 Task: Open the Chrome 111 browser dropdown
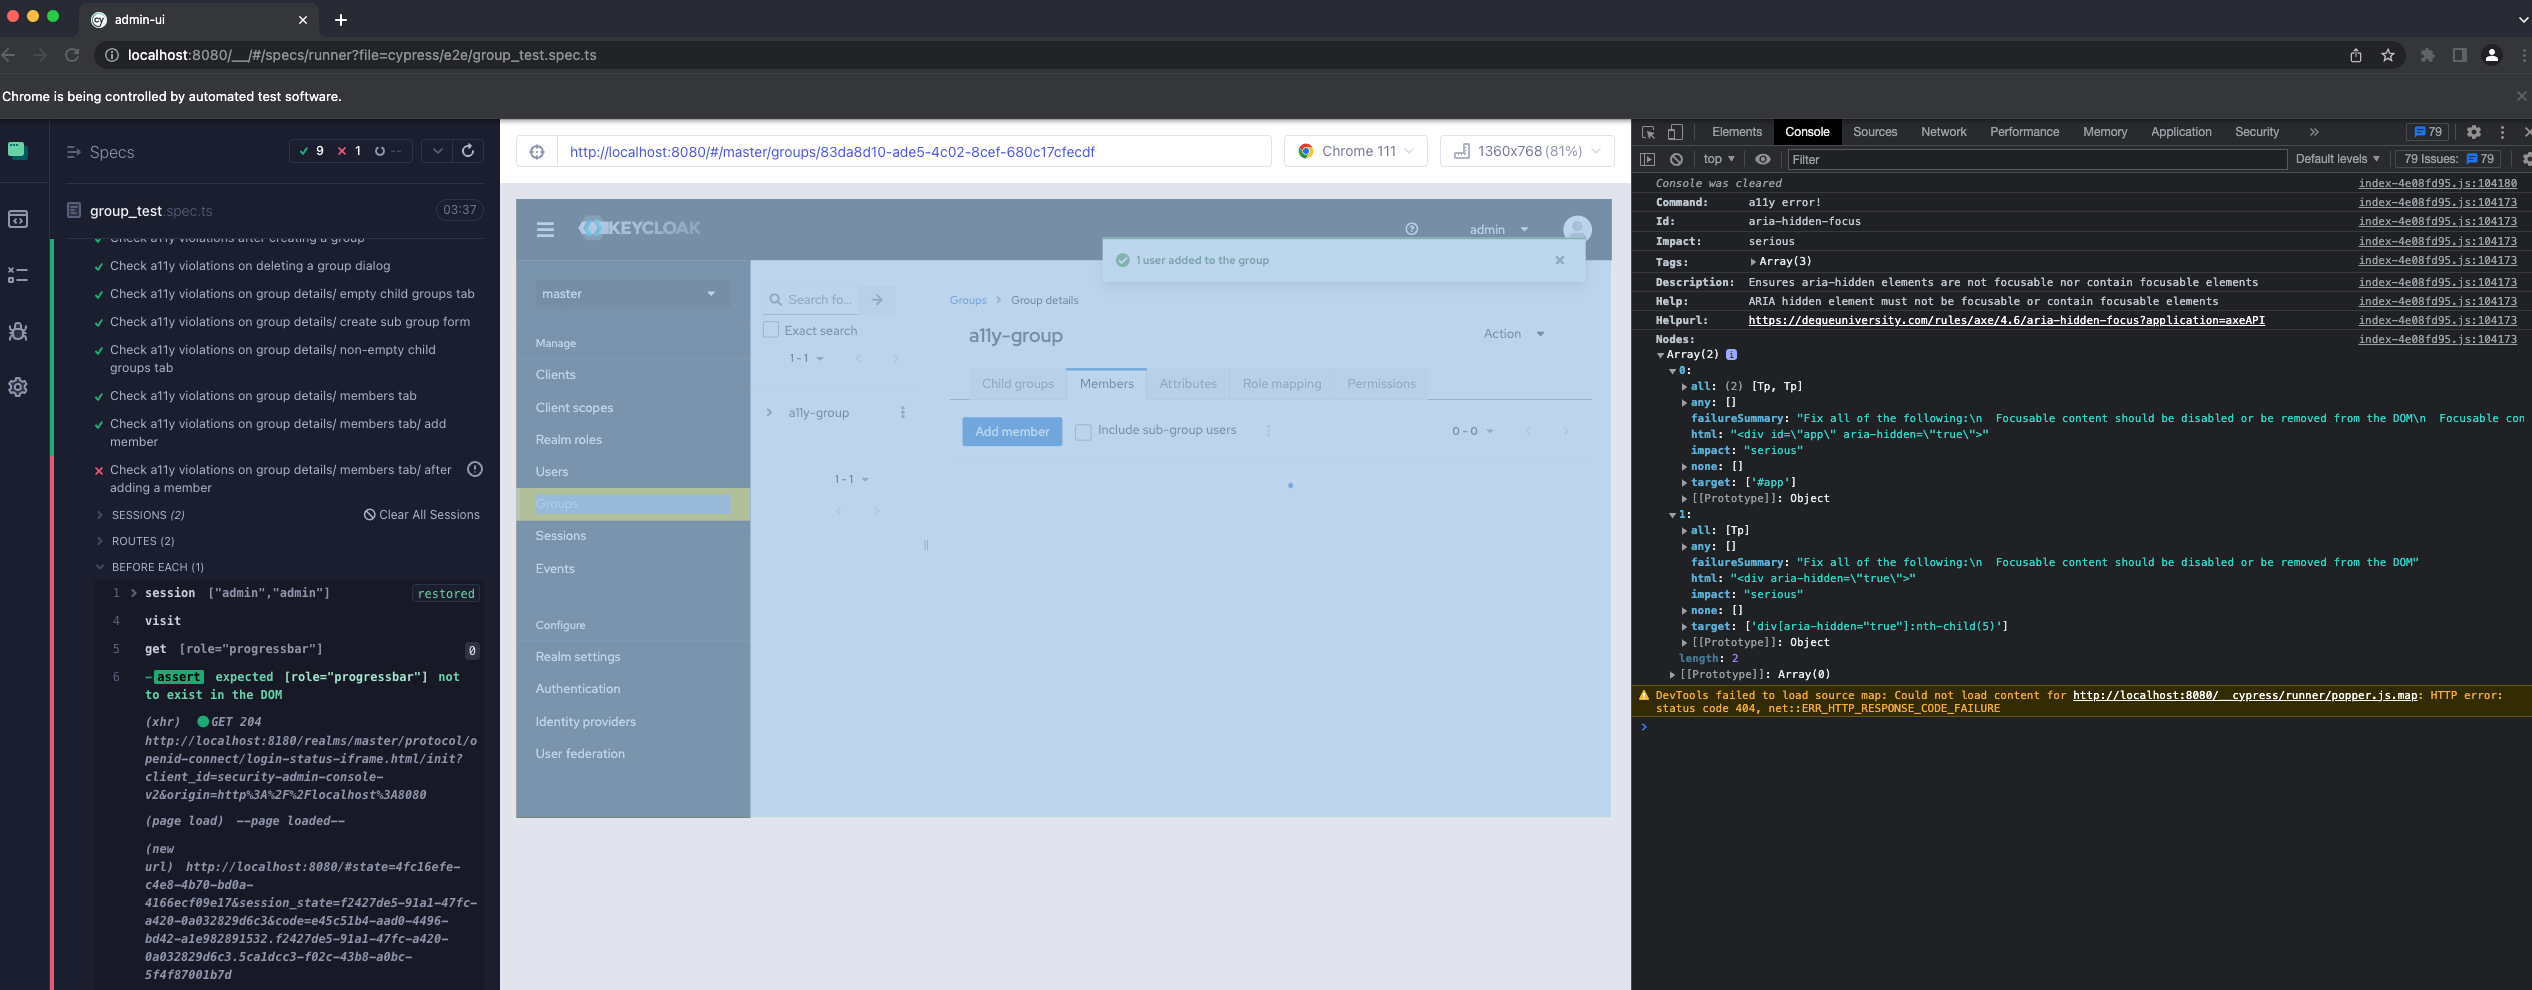pyautogui.click(x=1355, y=151)
